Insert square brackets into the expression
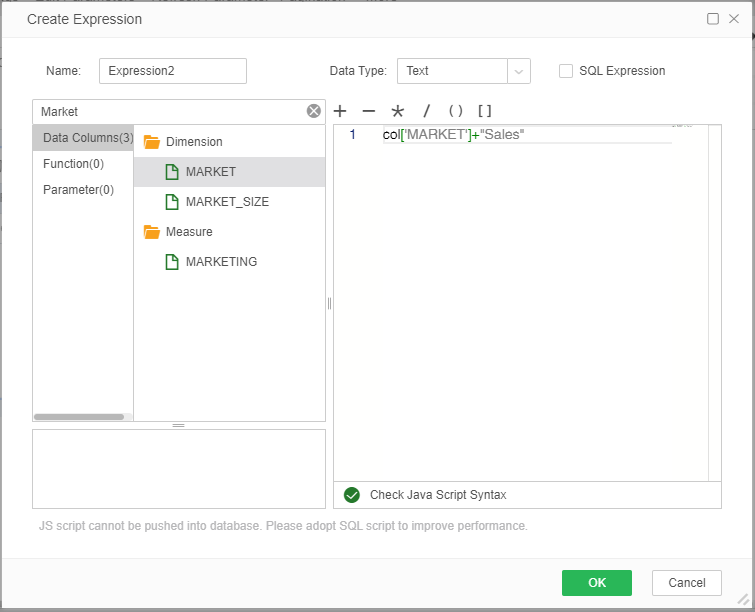The image size is (755, 612). coord(484,111)
